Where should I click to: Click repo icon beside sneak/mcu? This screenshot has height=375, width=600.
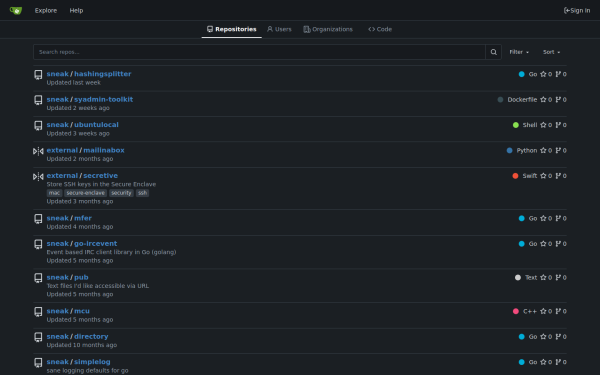tap(38, 312)
